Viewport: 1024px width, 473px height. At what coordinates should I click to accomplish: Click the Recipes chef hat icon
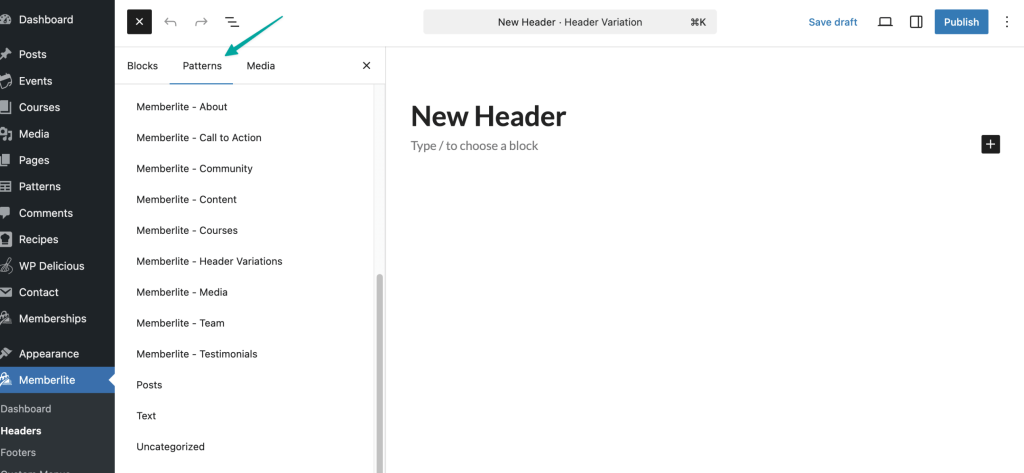5,239
